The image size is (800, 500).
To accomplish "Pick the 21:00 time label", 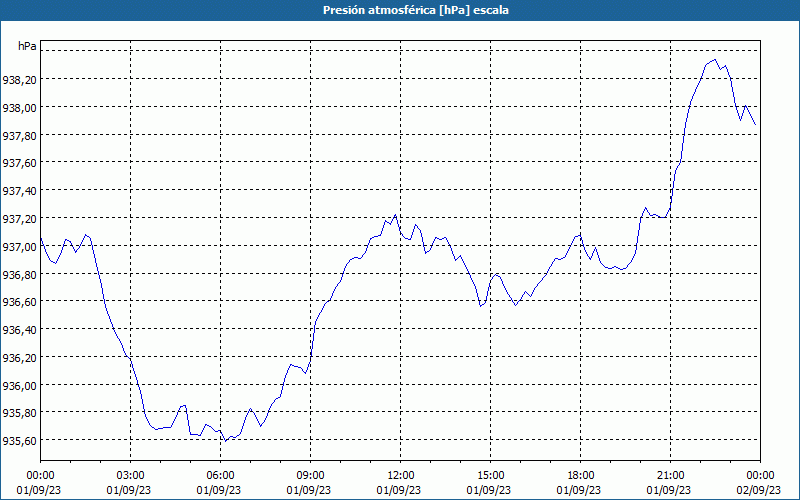I will (670, 476).
